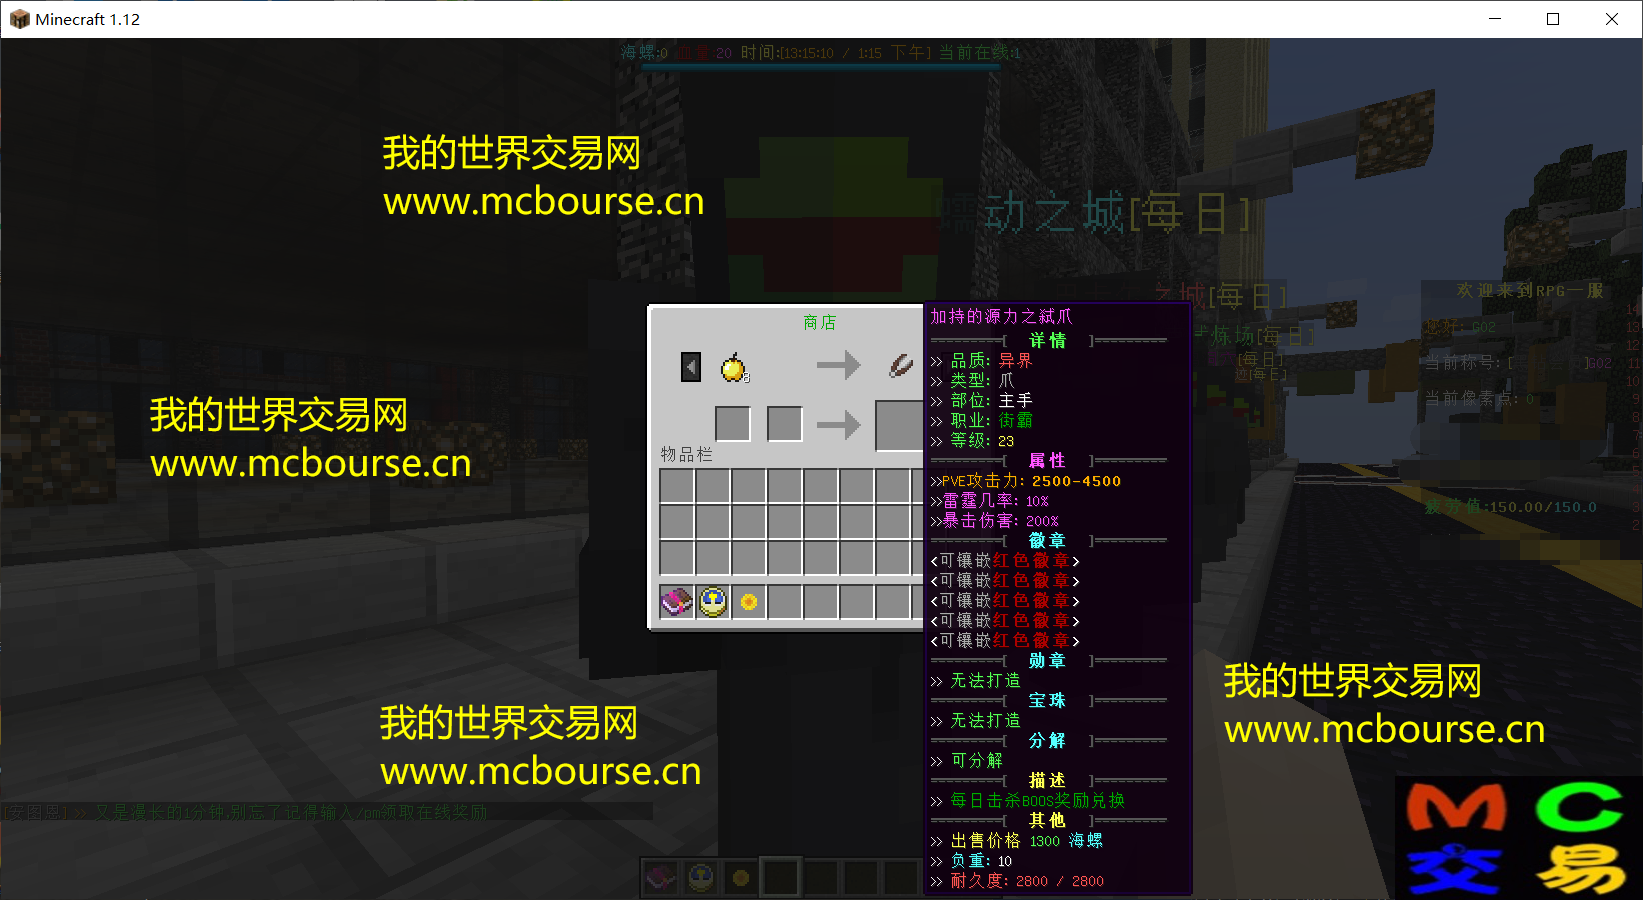Viewport: 1643px width, 900px height.
Task: Click the 类型: 爪 tooltip line
Action: (x=972, y=380)
